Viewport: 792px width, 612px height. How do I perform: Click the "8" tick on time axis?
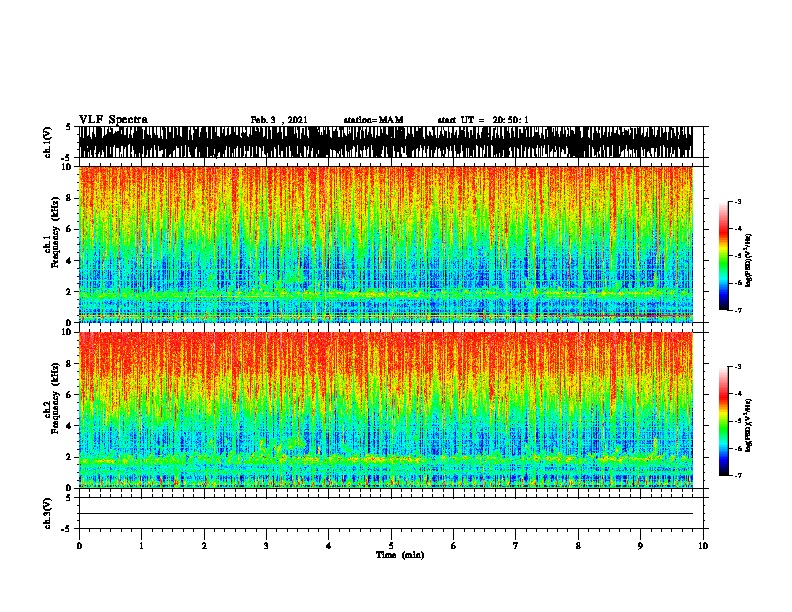[x=578, y=546]
